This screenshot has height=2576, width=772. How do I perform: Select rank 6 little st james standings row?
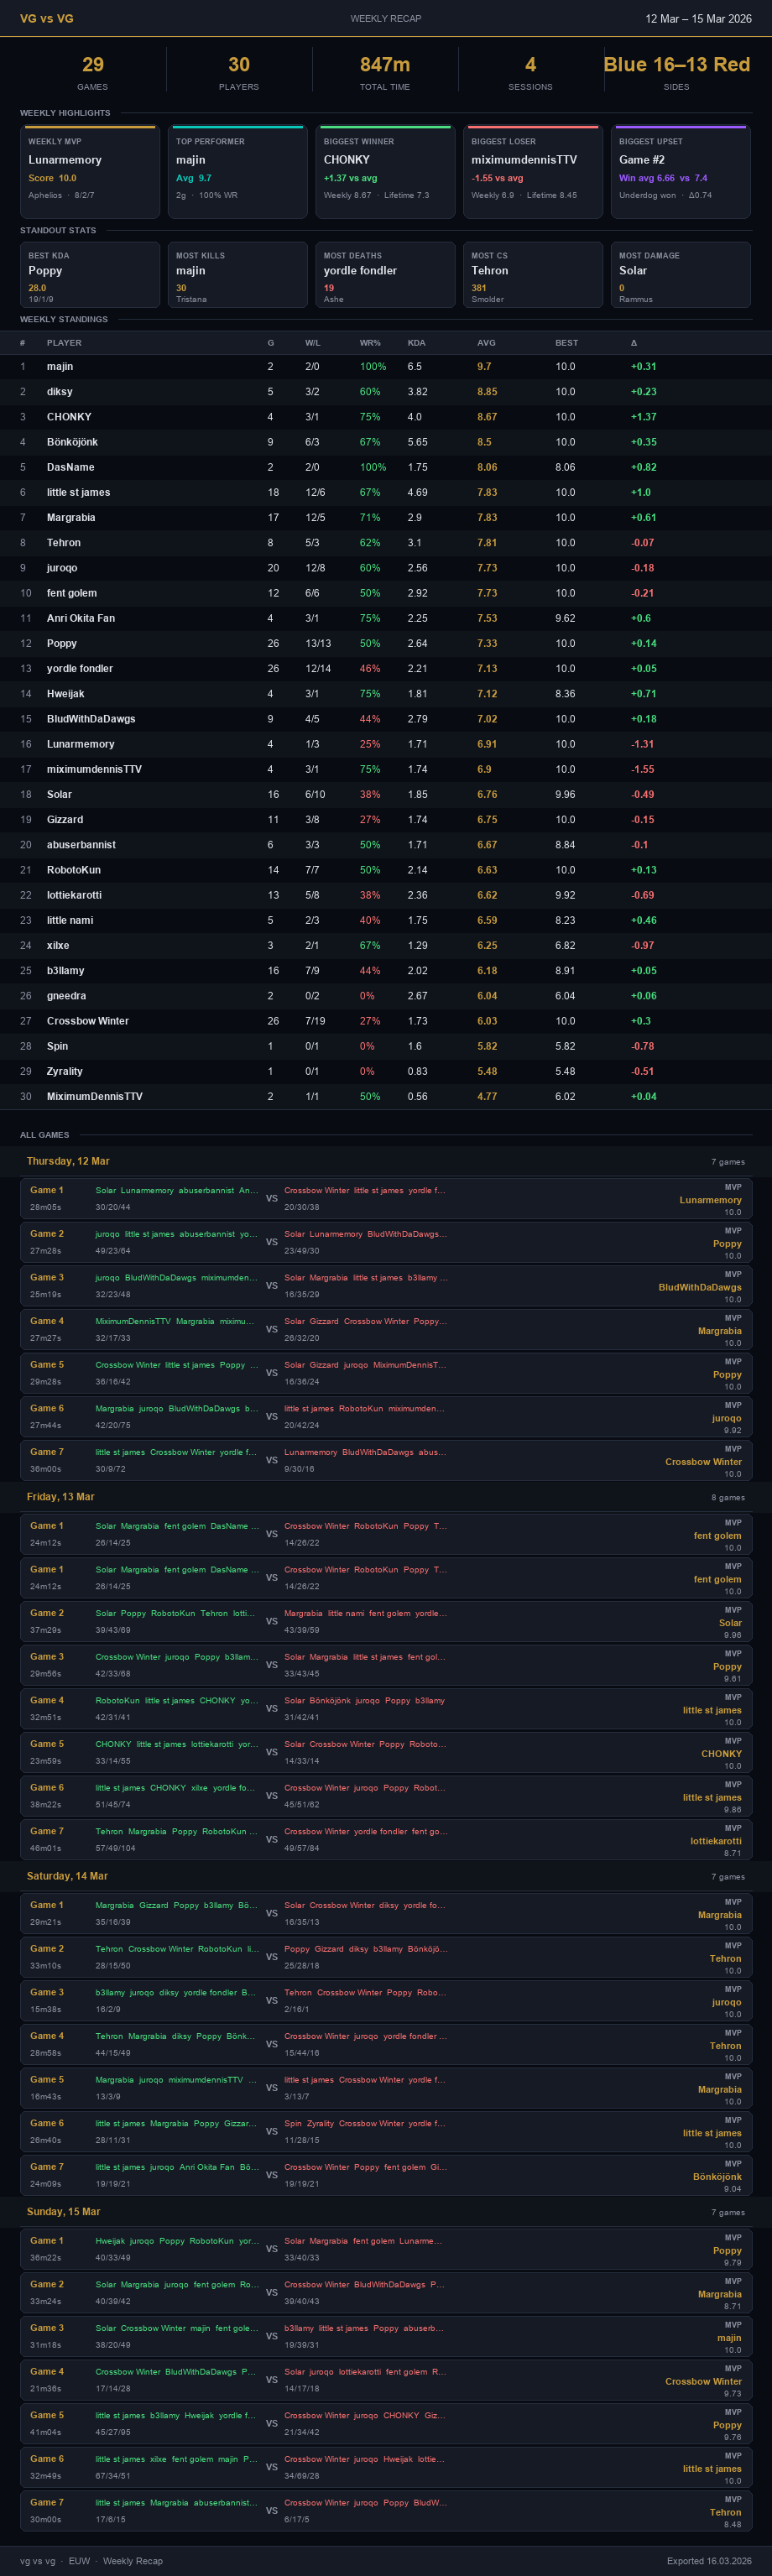click(386, 493)
